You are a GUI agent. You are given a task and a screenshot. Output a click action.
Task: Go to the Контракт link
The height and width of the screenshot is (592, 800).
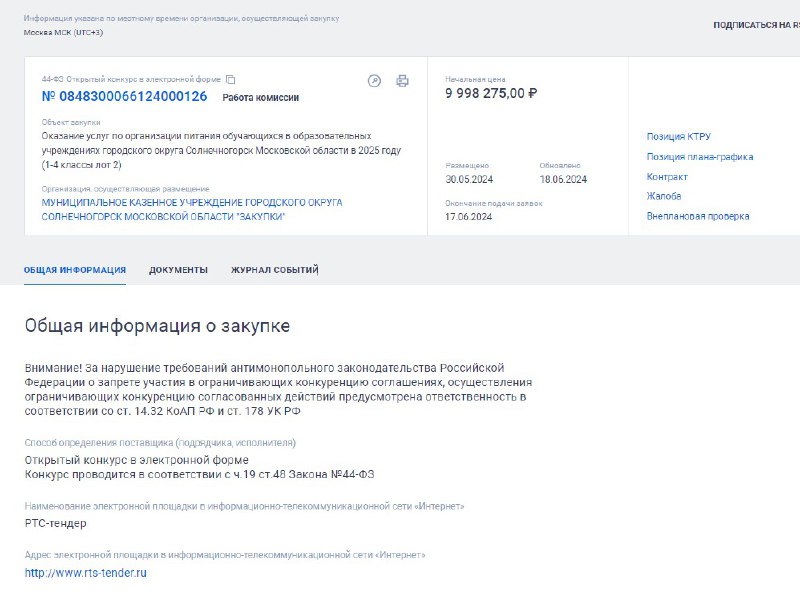point(667,177)
